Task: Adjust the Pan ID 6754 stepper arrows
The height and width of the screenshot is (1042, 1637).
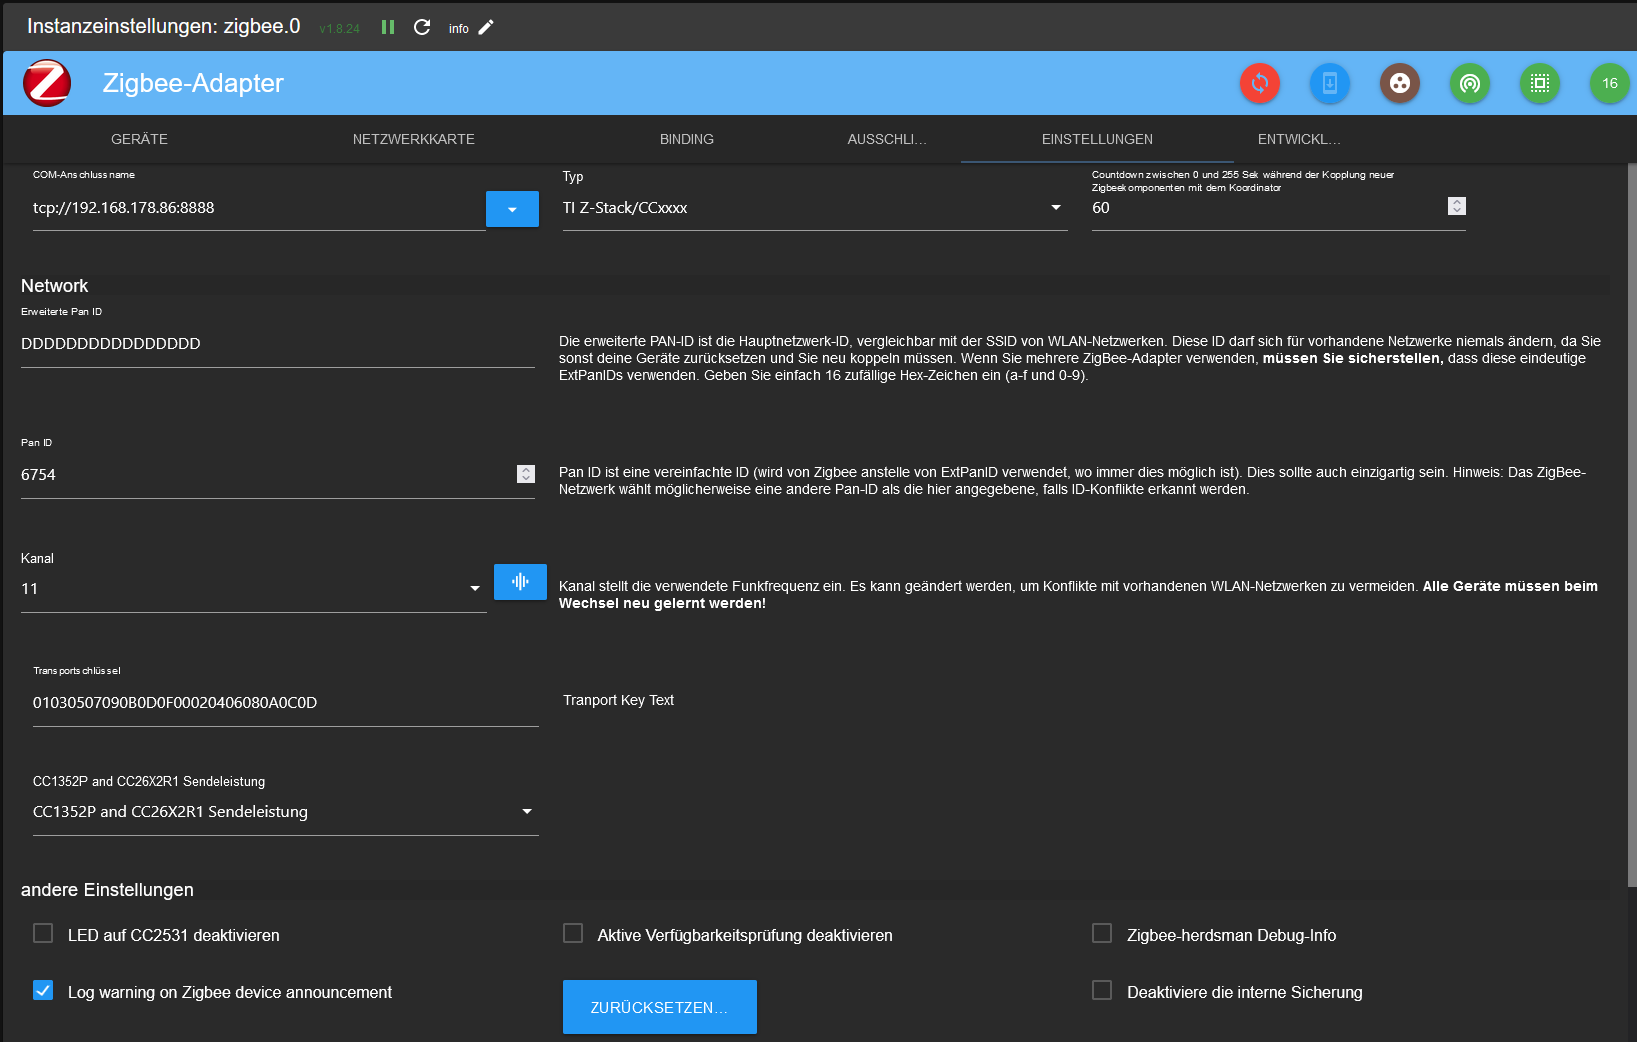Action: pyautogui.click(x=526, y=474)
